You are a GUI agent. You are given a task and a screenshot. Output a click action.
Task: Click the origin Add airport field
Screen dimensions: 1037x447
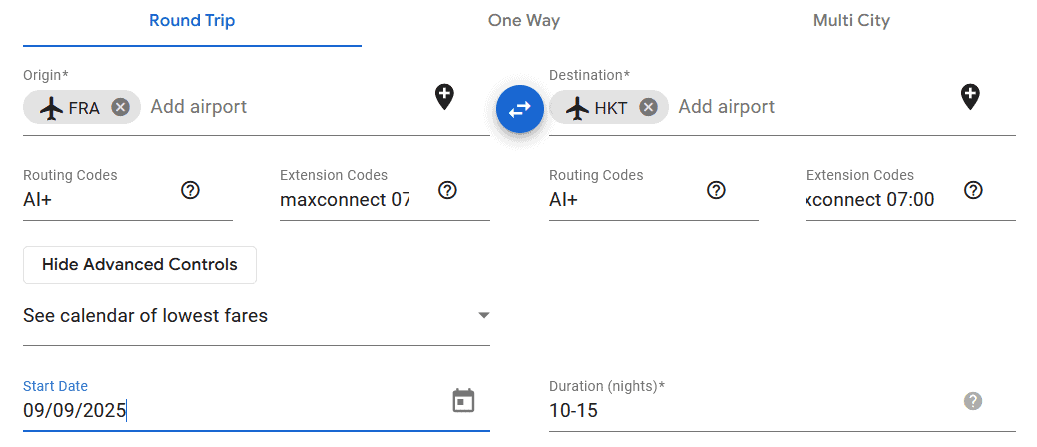pyautogui.click(x=280, y=107)
